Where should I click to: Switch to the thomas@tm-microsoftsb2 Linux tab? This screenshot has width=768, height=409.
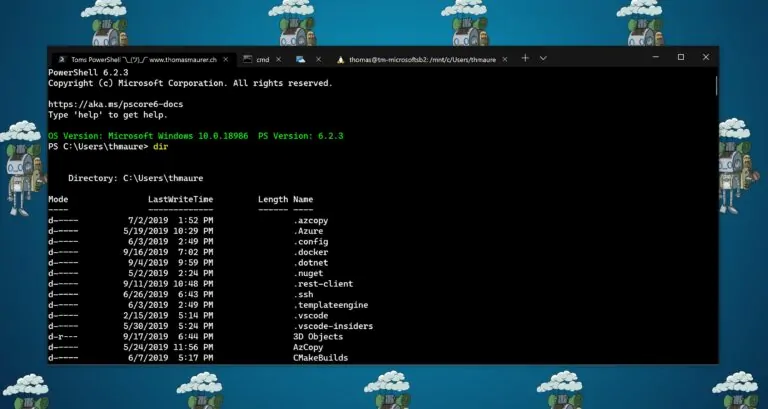[422, 59]
